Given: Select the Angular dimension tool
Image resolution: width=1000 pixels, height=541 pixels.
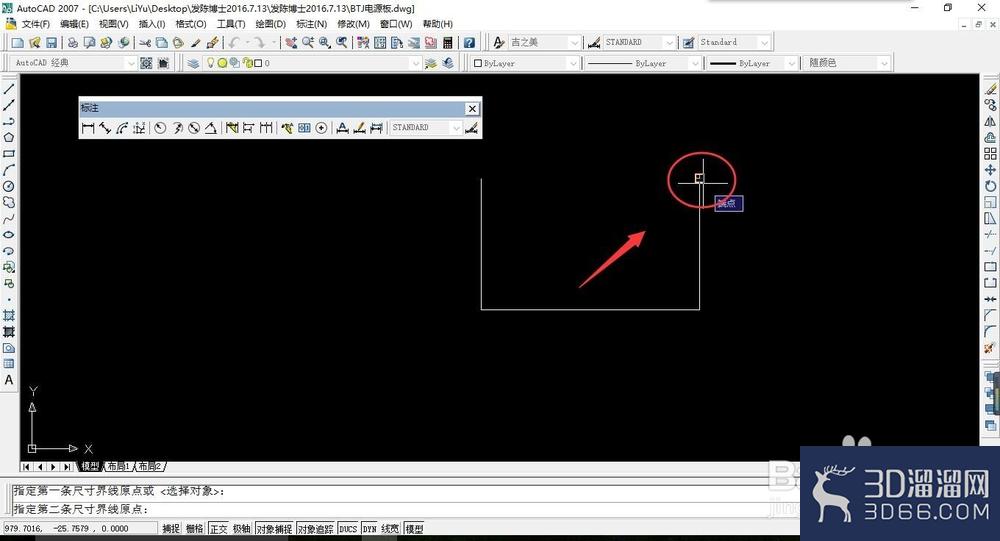Looking at the screenshot, I should 211,128.
